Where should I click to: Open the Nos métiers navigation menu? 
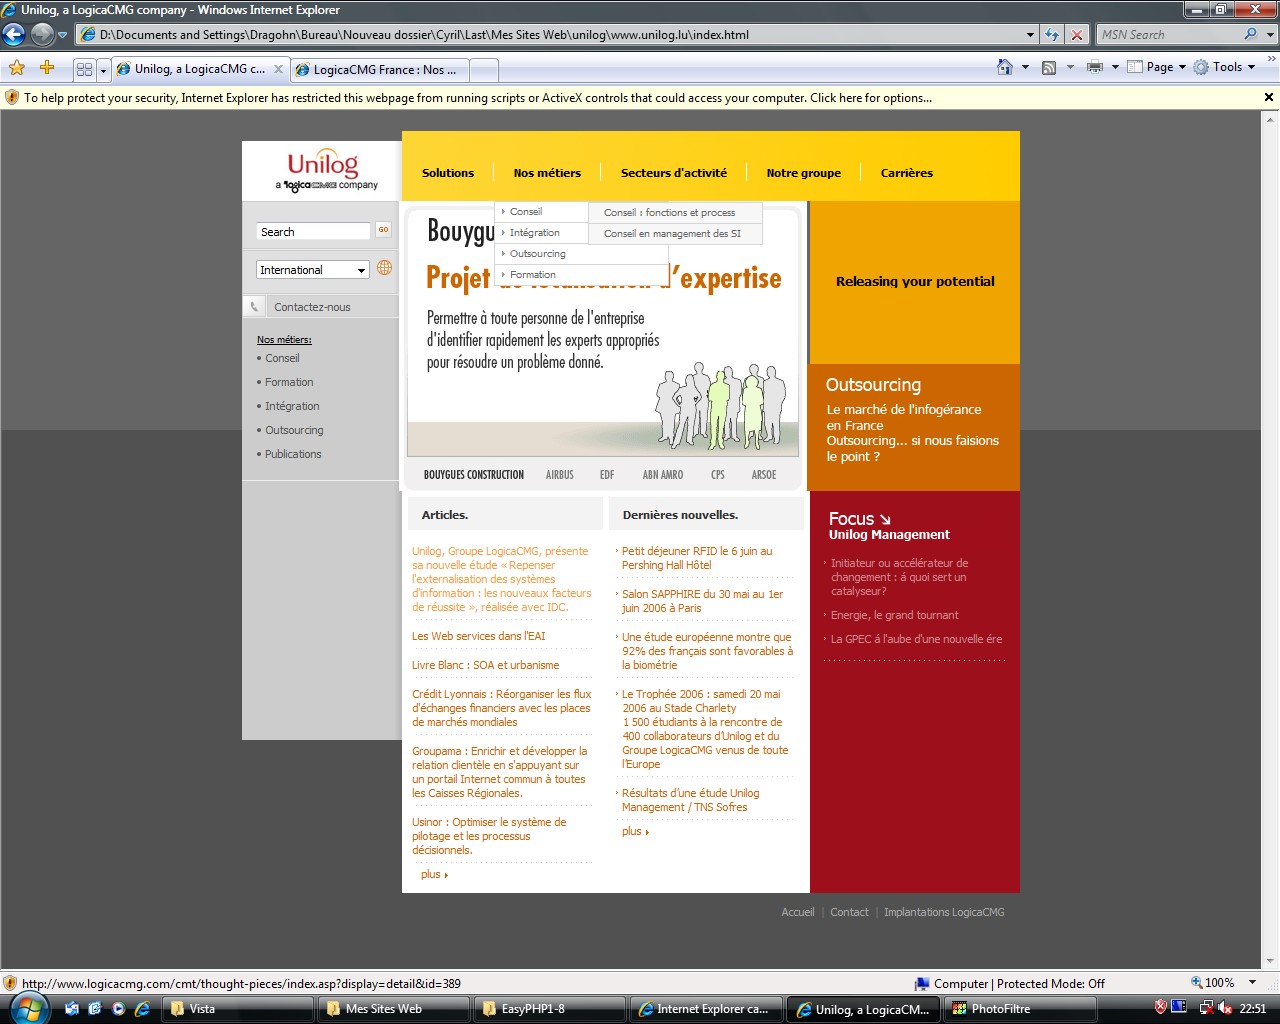(x=547, y=173)
